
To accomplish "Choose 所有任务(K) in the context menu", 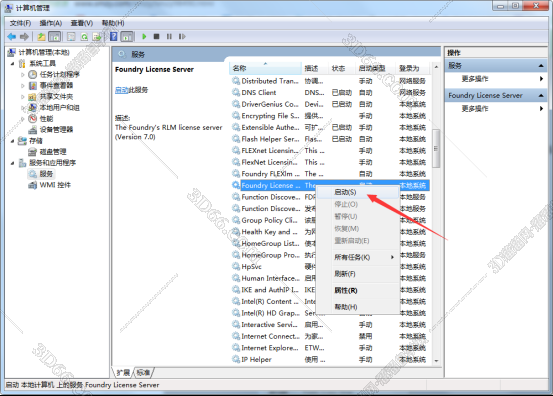I will (358, 257).
